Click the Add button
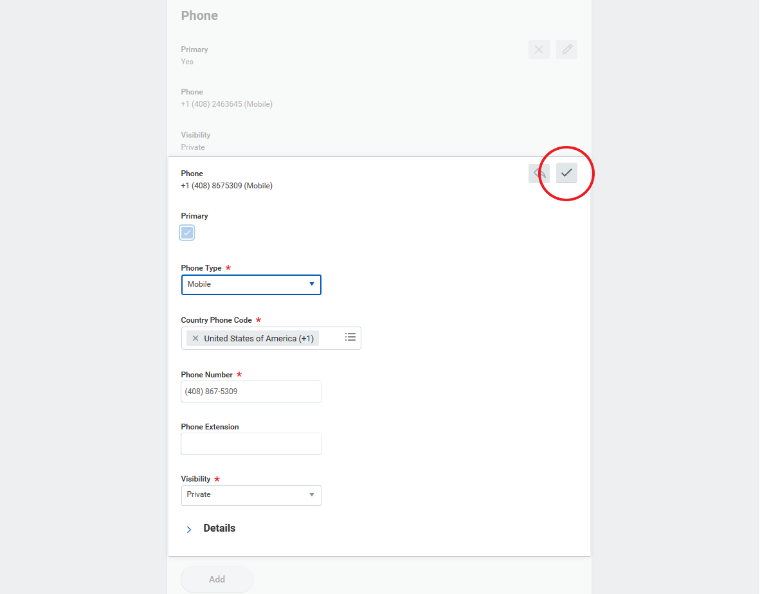Screen dimensions: 760x594 217,579
